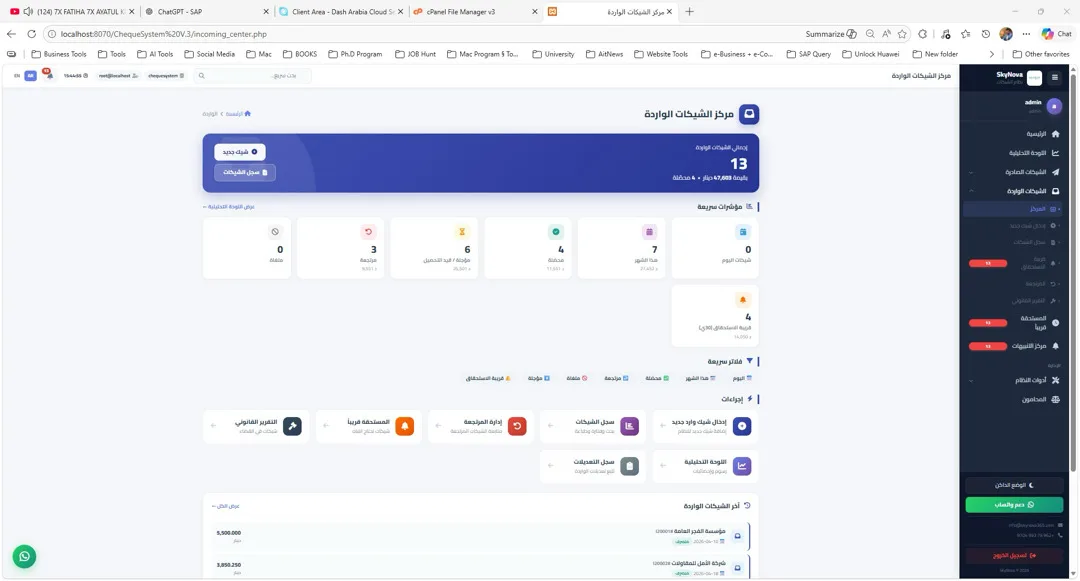Image resolution: width=1080 pixels, height=581 pixels.
Task: Click the browser refresh button
Action: pos(31,34)
